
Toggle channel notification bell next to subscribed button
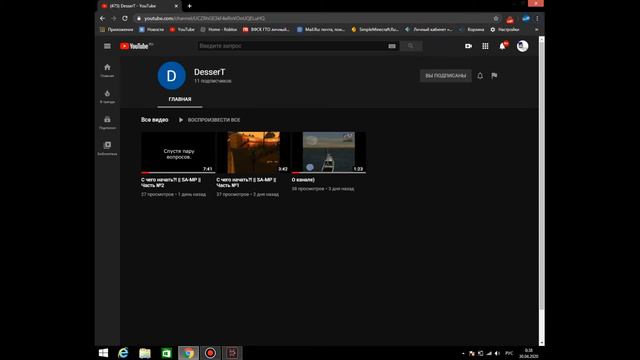tap(480, 76)
